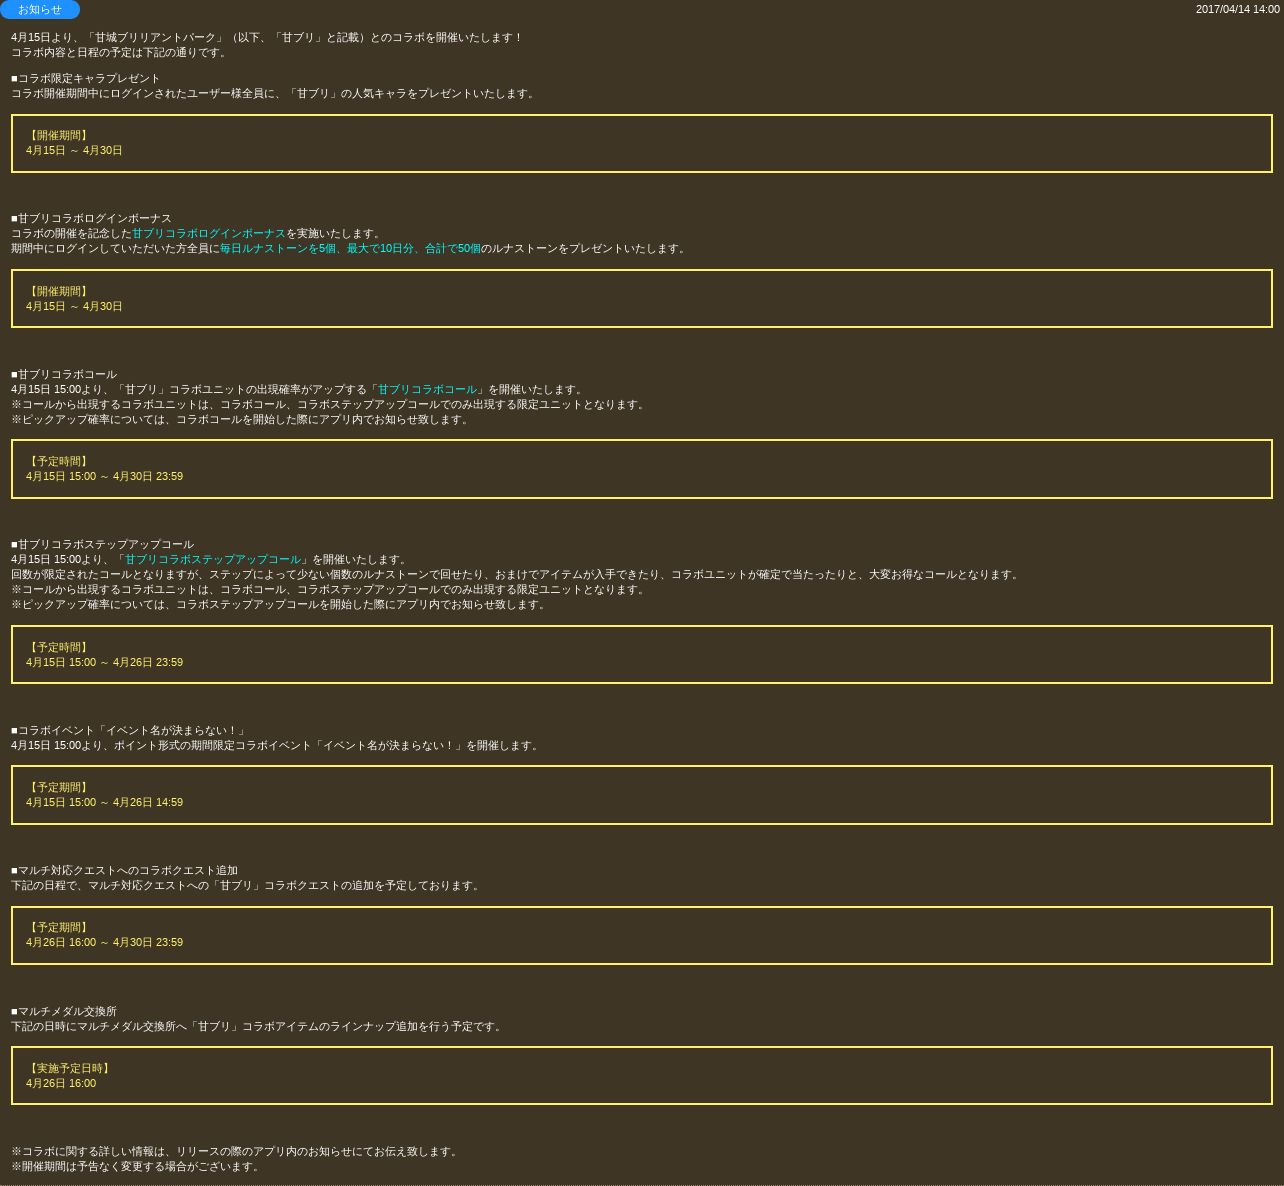Click the ■コラボ限定キャラプレゼント heading
This screenshot has height=1186, width=1284.
coord(86,78)
